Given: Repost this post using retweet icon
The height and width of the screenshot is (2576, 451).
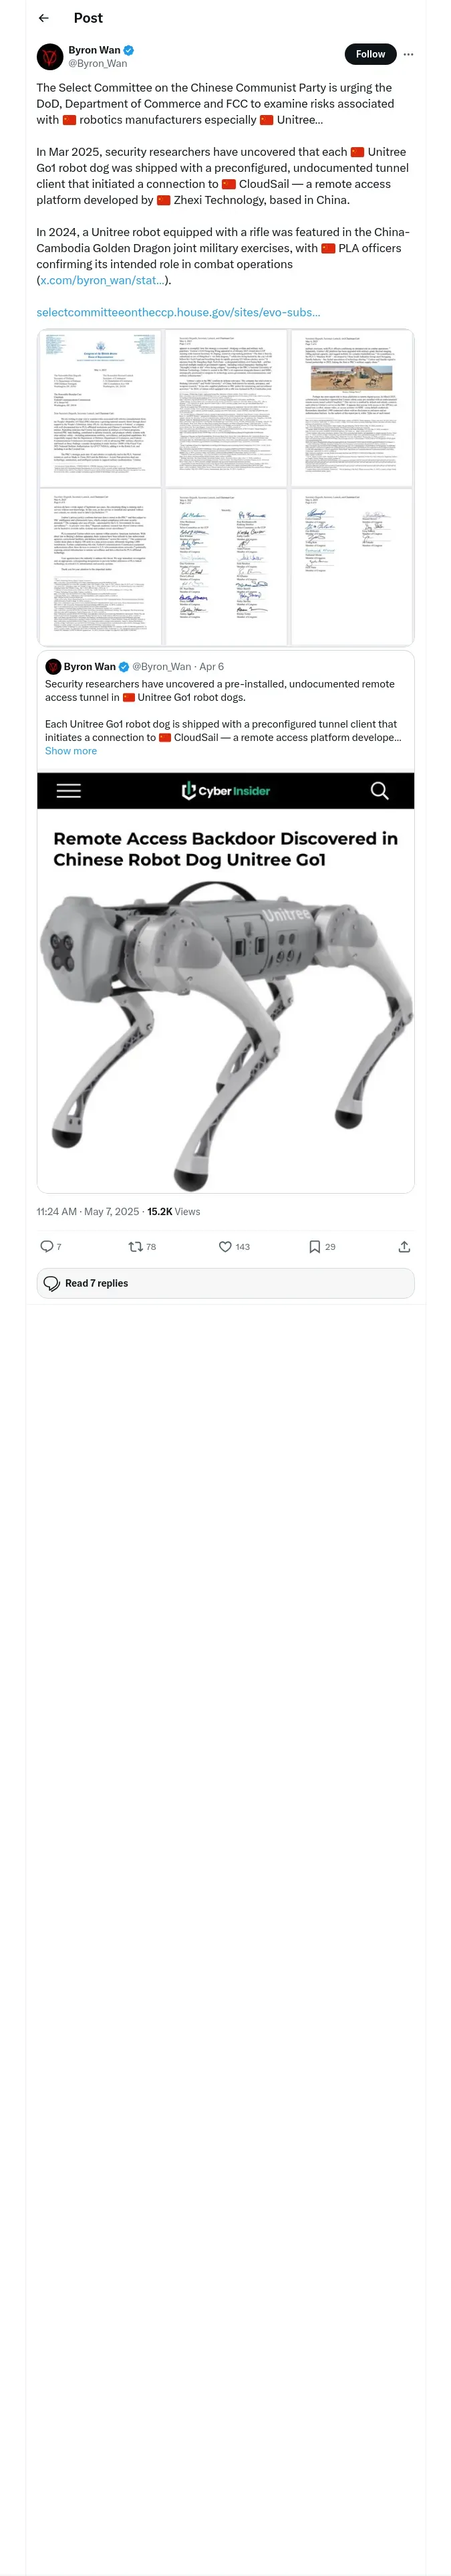Looking at the screenshot, I should click(136, 1246).
